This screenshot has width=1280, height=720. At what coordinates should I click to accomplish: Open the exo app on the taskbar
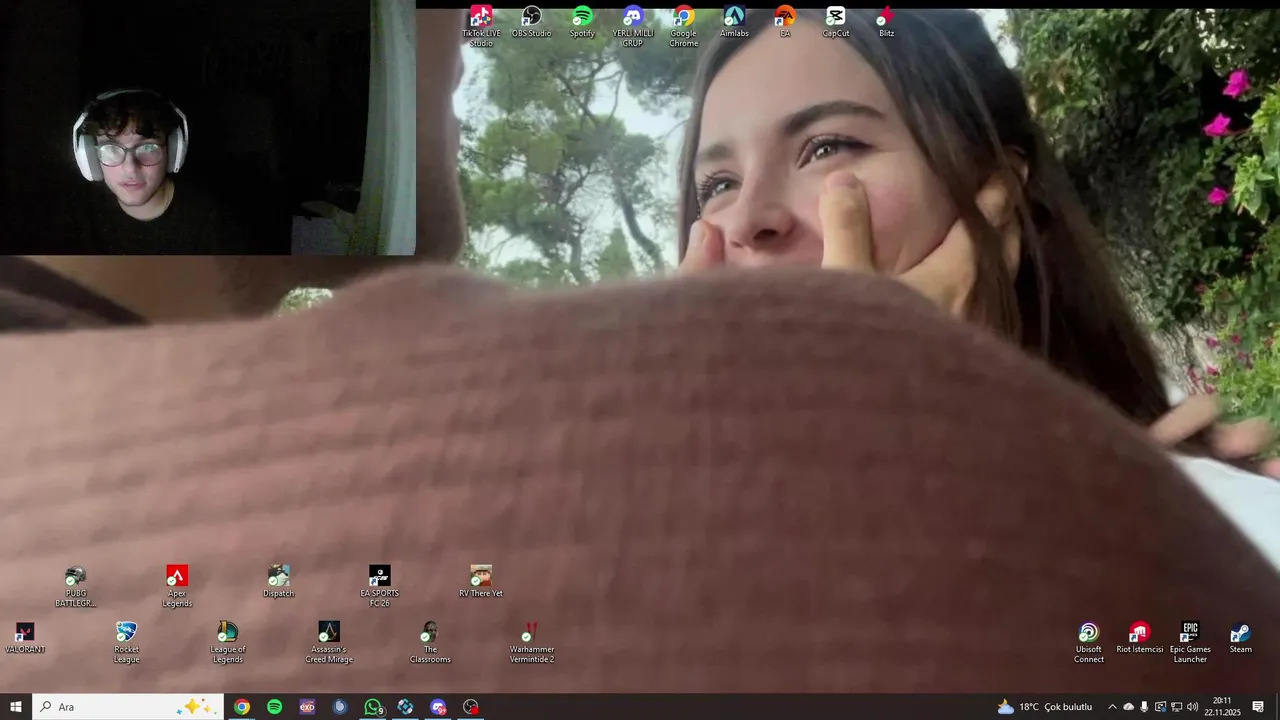coord(307,707)
